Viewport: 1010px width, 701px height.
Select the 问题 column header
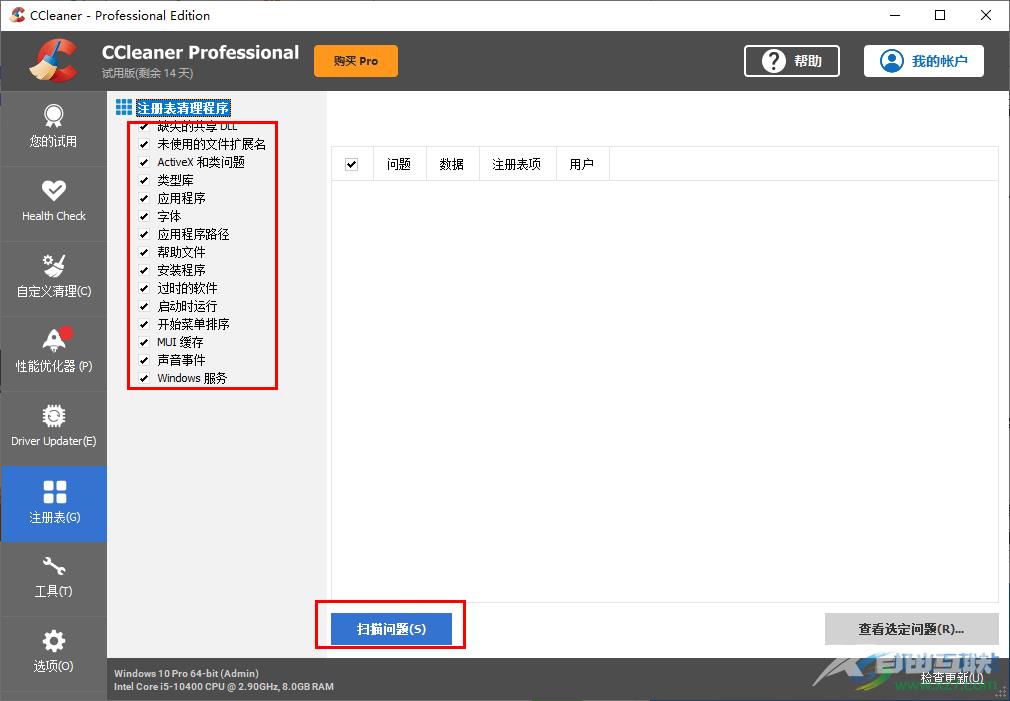click(399, 163)
